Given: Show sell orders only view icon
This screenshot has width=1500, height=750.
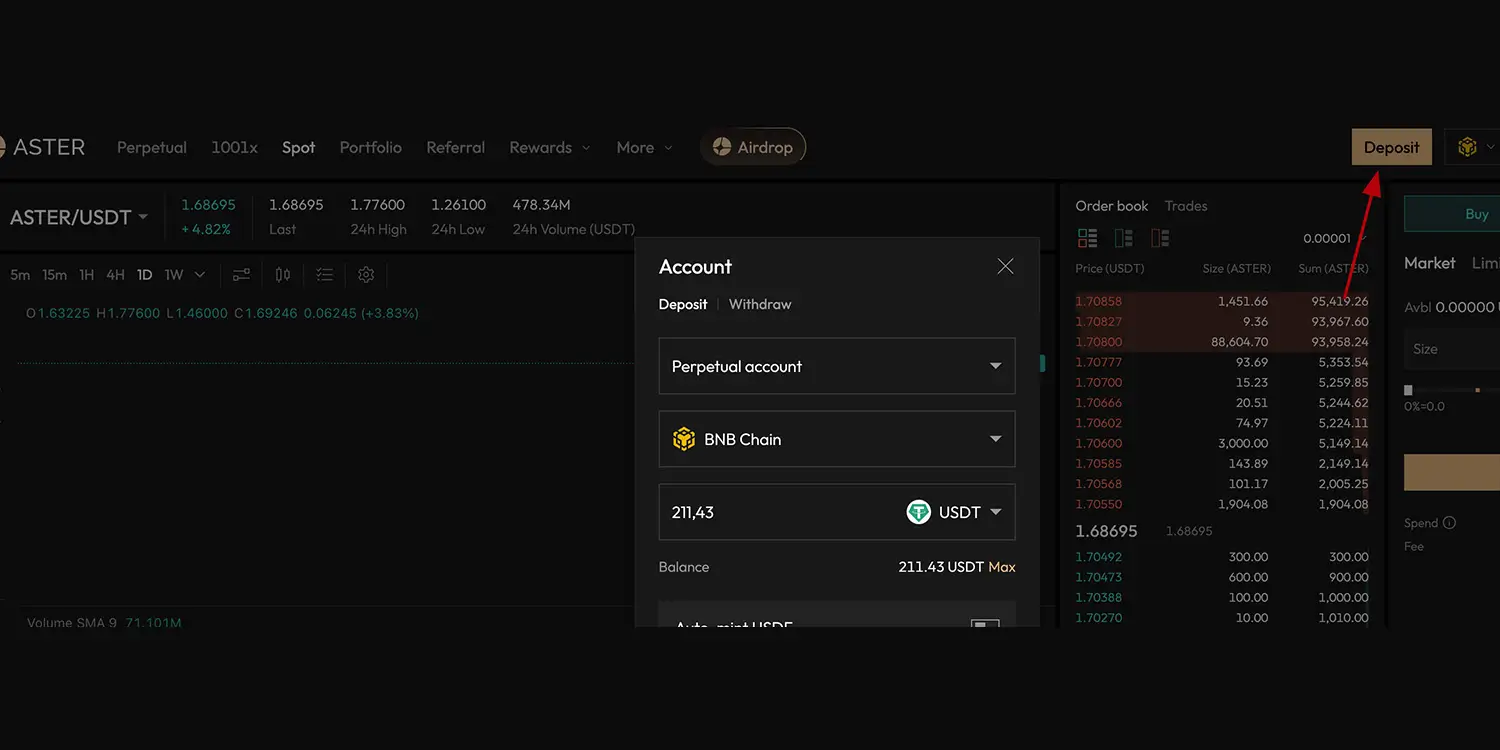Looking at the screenshot, I should pos(1160,238).
